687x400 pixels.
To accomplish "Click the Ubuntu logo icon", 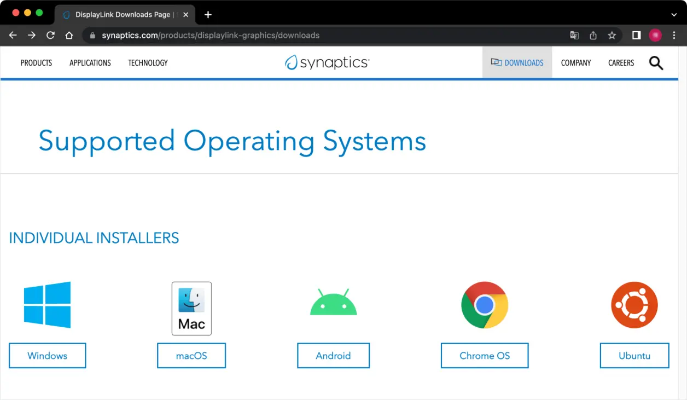I will [634, 305].
